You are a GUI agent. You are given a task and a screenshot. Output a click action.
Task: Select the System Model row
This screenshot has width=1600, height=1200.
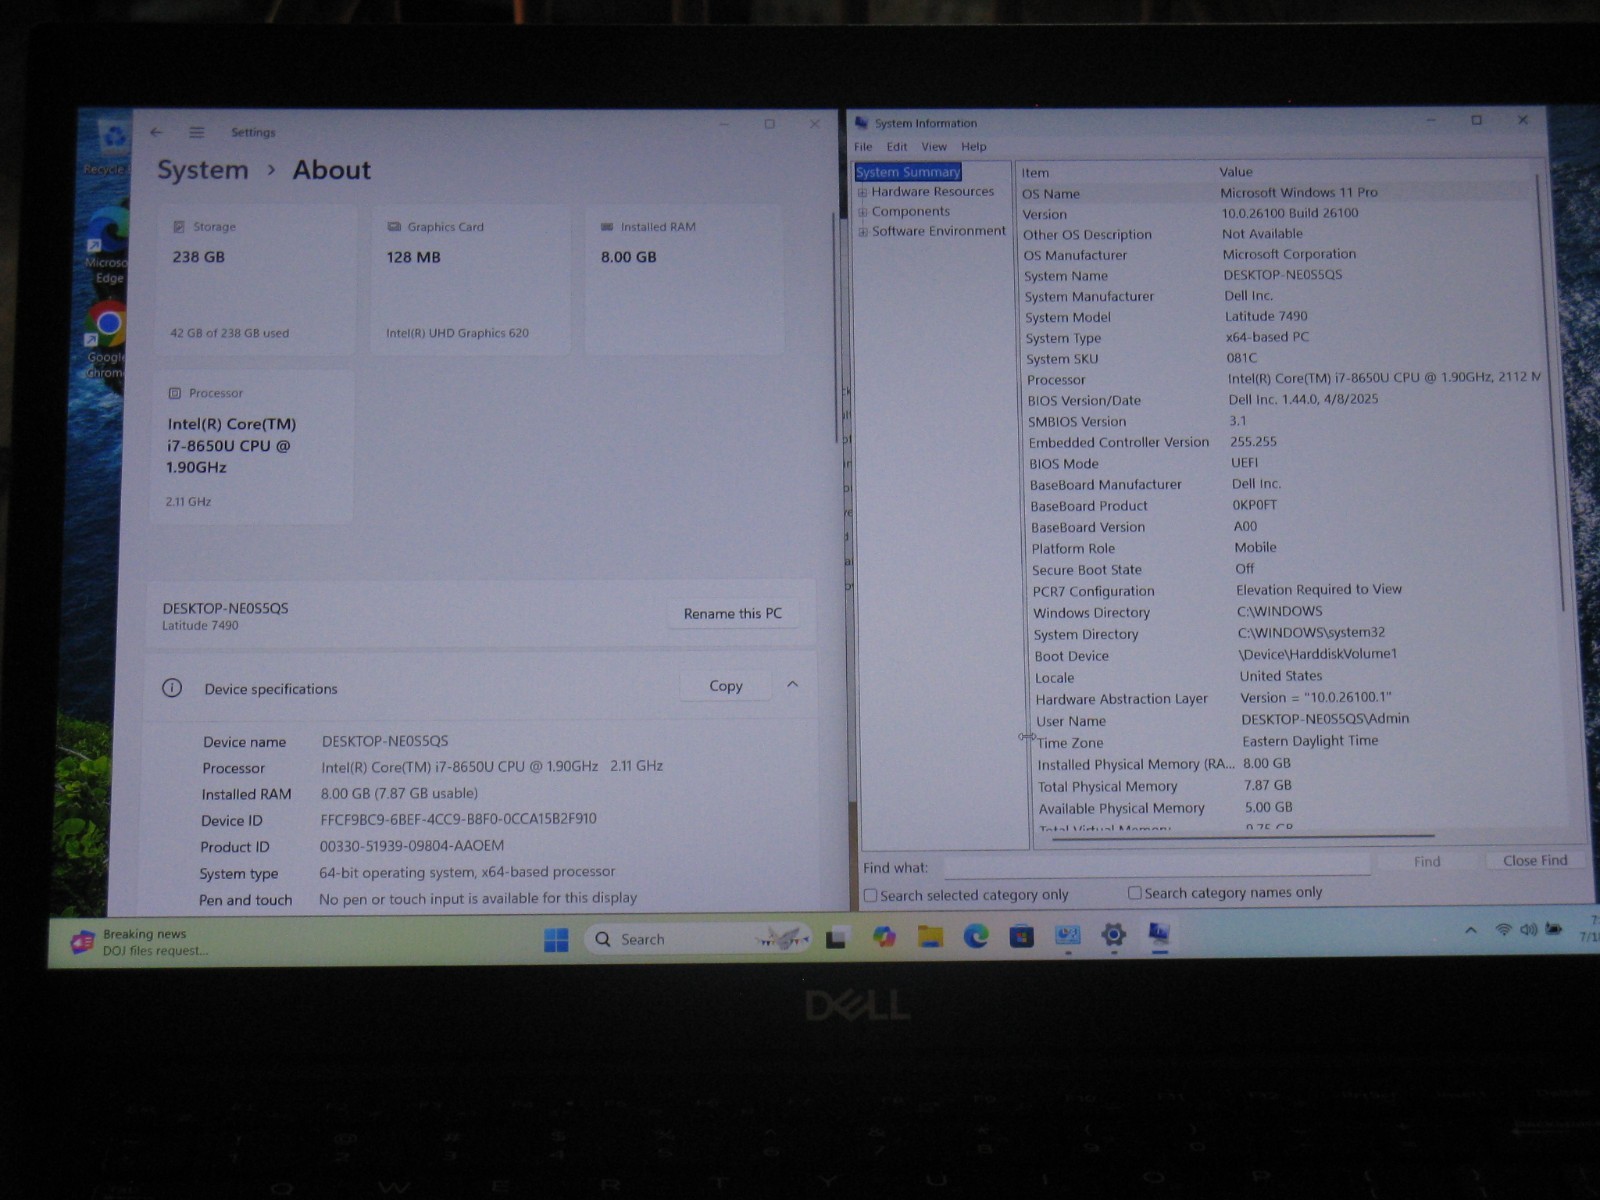tap(1283, 317)
